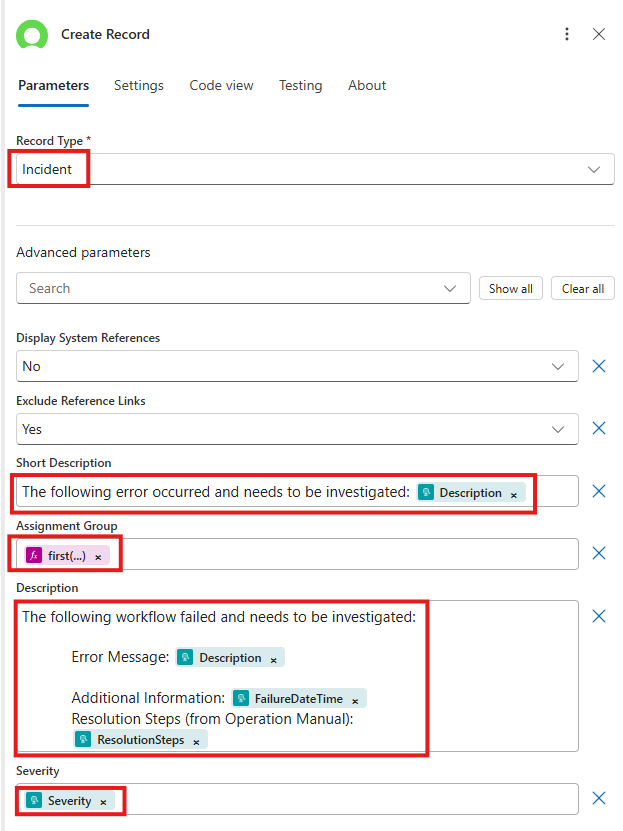Click the Show all button
The width and height of the screenshot is (623, 831).
click(510, 288)
